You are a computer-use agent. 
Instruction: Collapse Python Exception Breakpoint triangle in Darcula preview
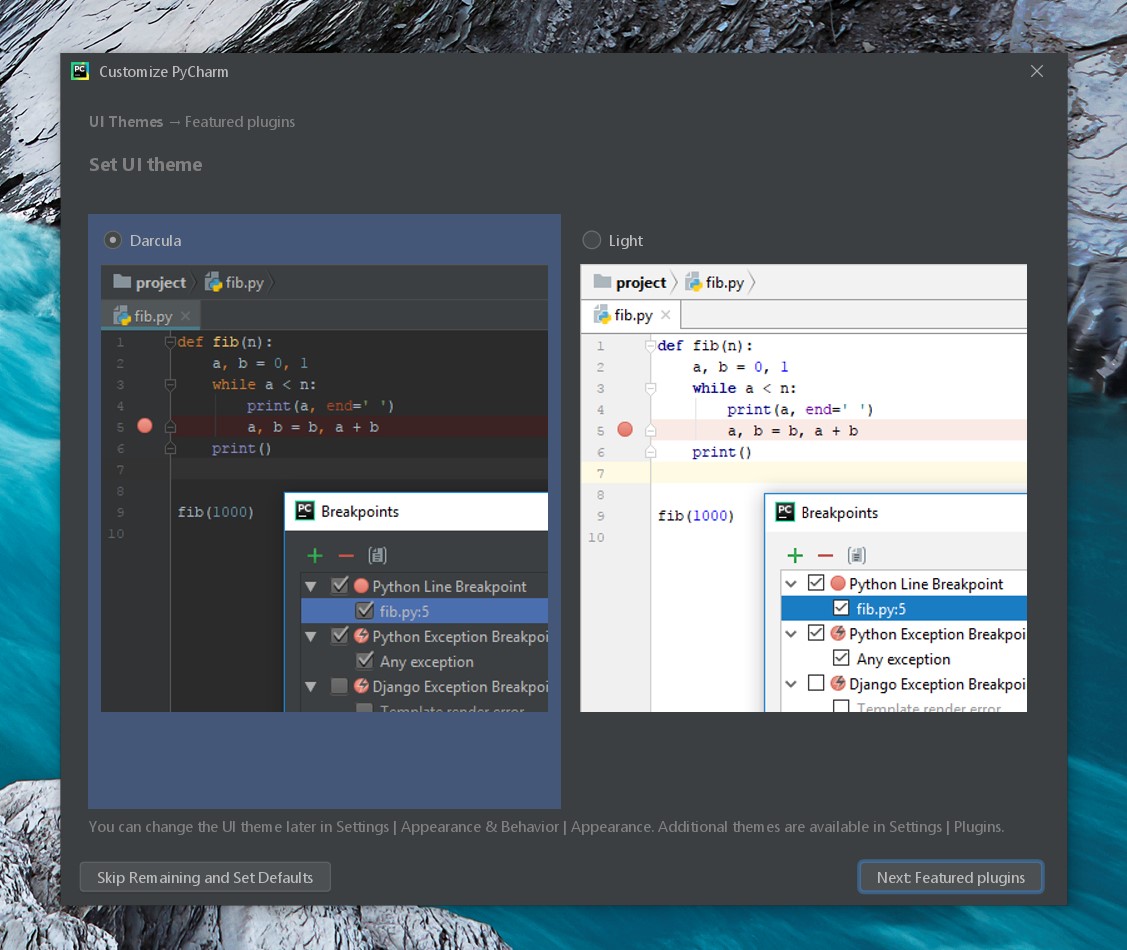(x=311, y=636)
